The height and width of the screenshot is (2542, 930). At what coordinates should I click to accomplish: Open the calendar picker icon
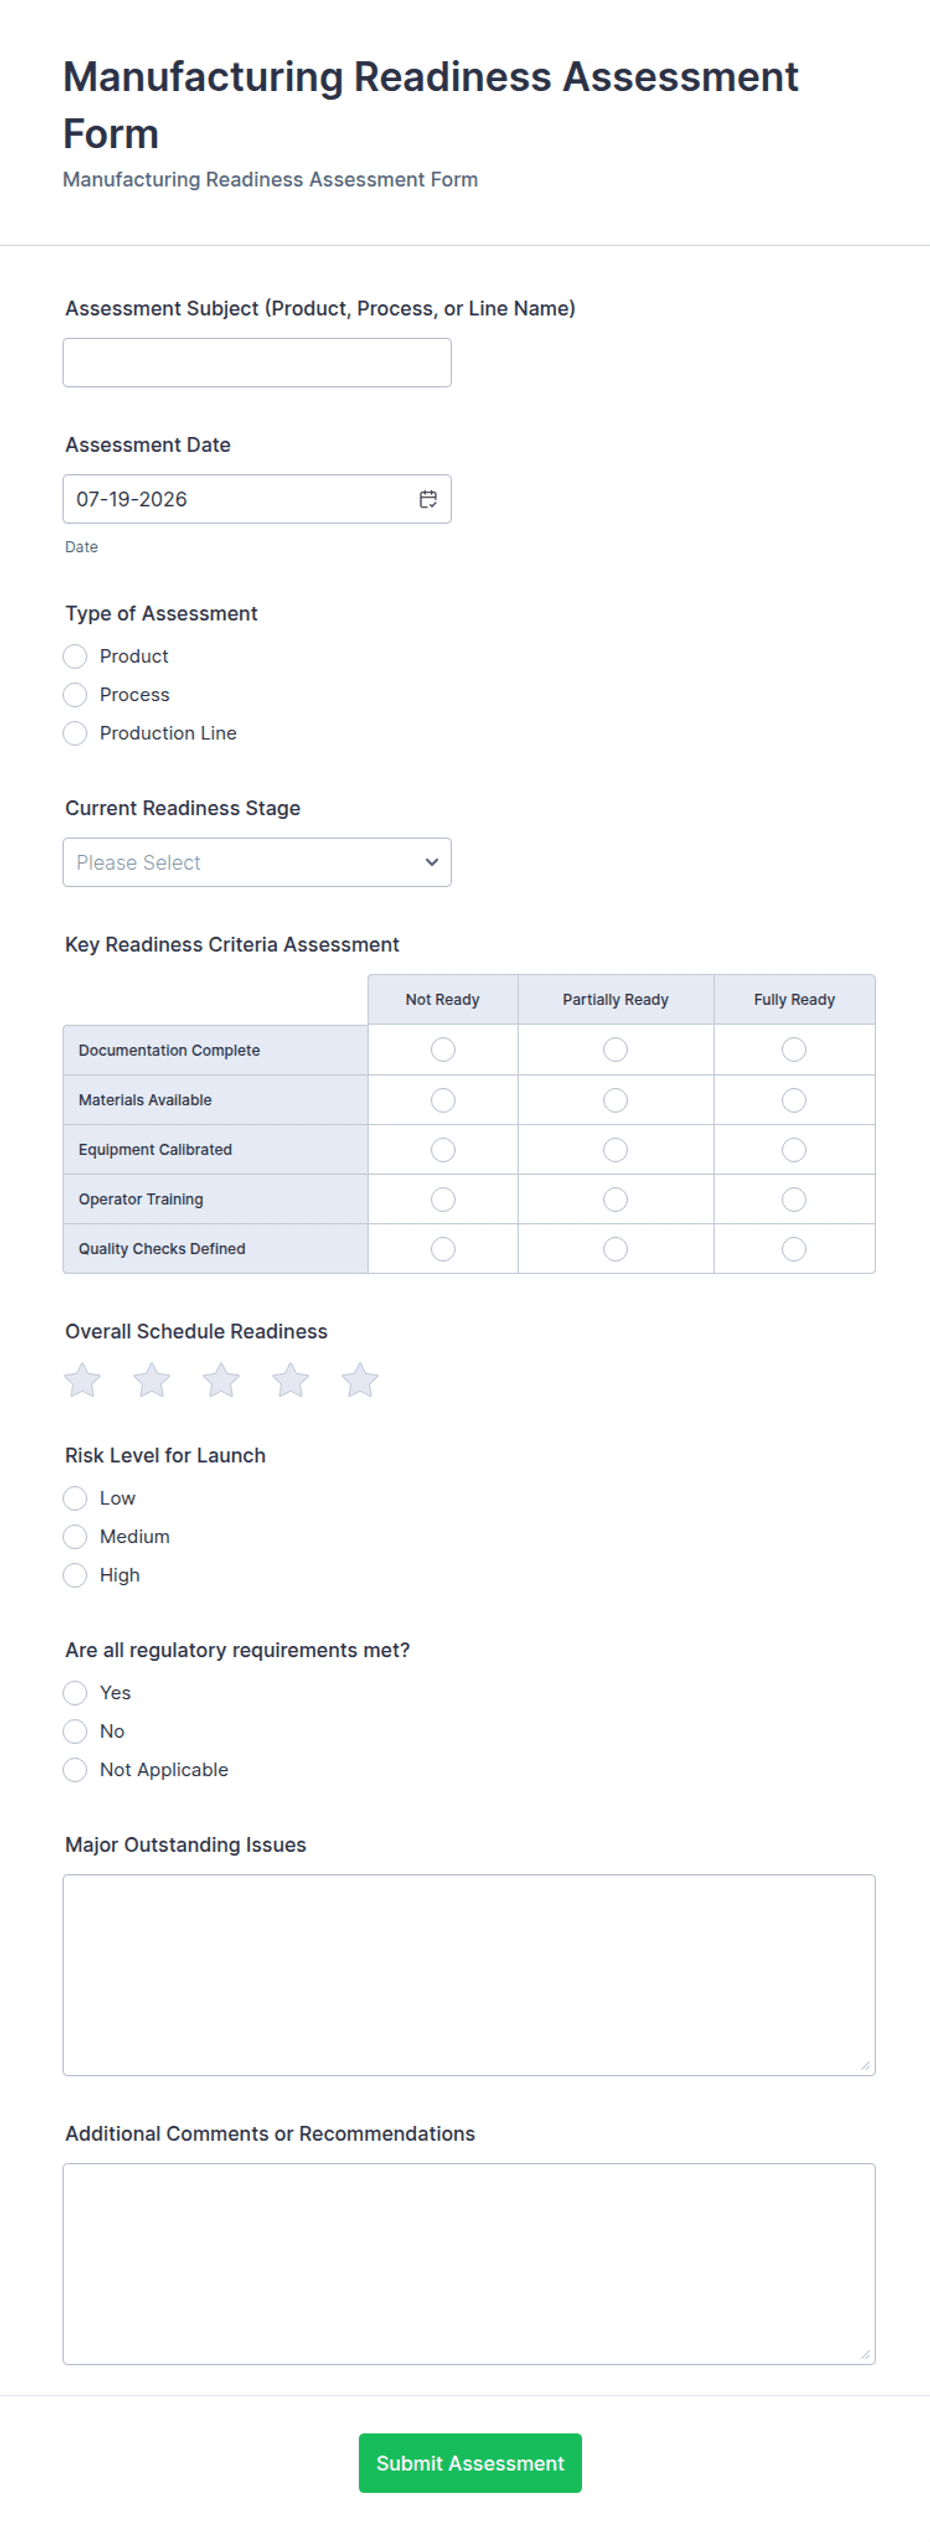(428, 499)
